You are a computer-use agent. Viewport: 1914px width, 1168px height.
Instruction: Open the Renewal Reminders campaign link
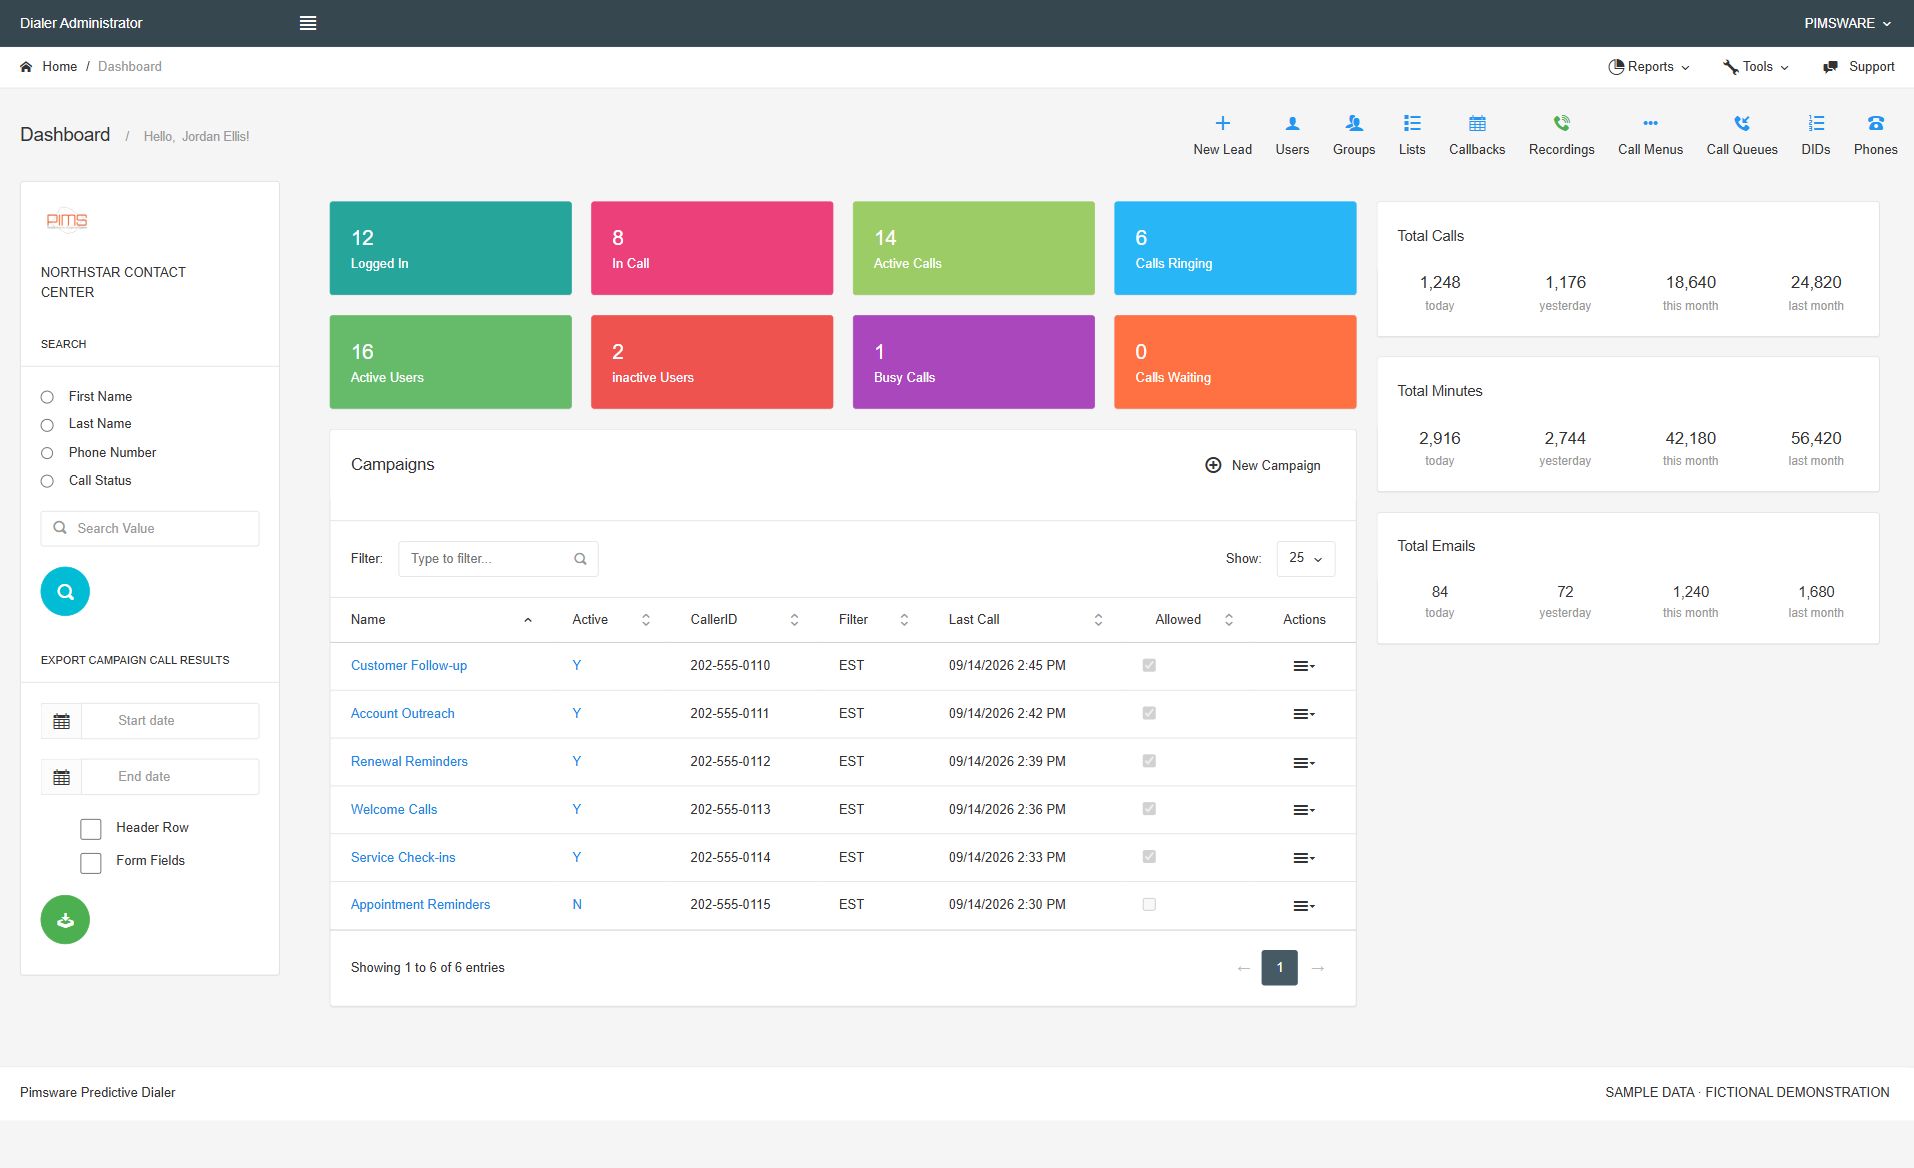click(409, 762)
